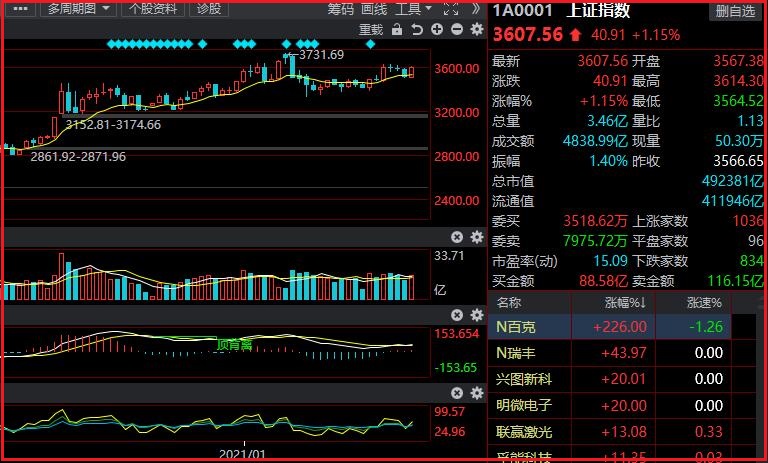Select the 明微电子 stock row
This screenshot has height=463, width=768.
[x=609, y=405]
